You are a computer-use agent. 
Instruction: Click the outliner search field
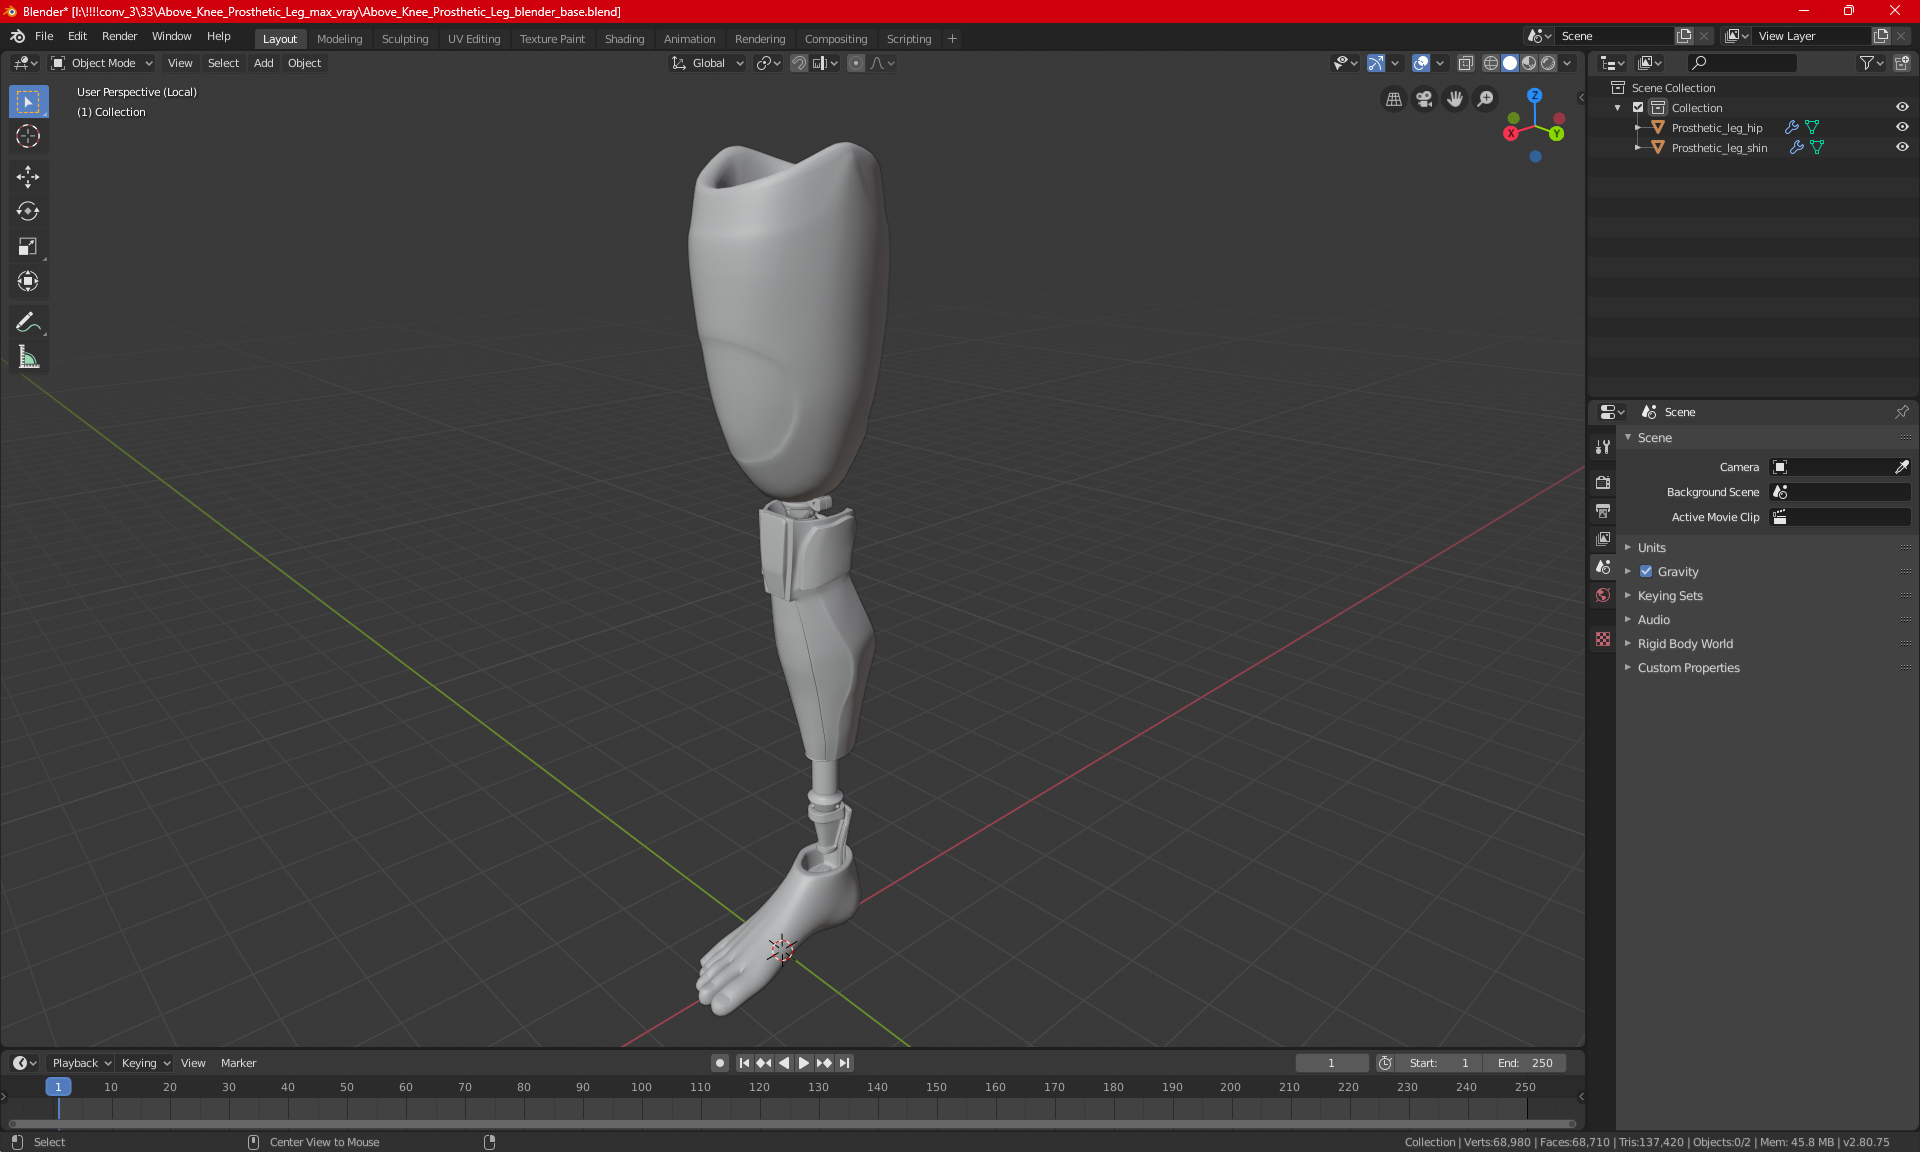(1741, 63)
